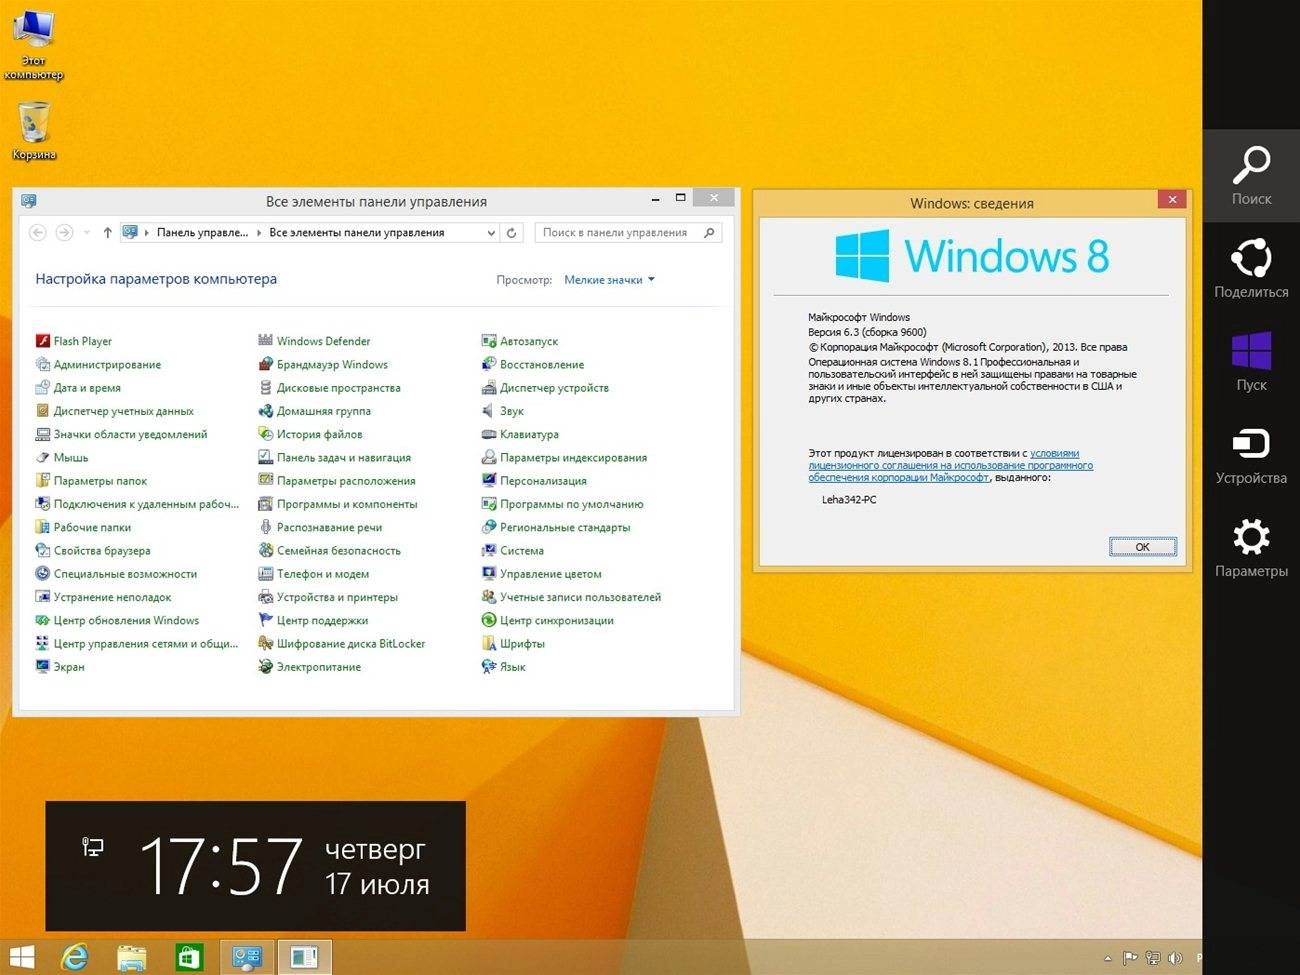This screenshot has width=1300, height=975.
Task: Open Язык (Language) item
Action: 503,666
